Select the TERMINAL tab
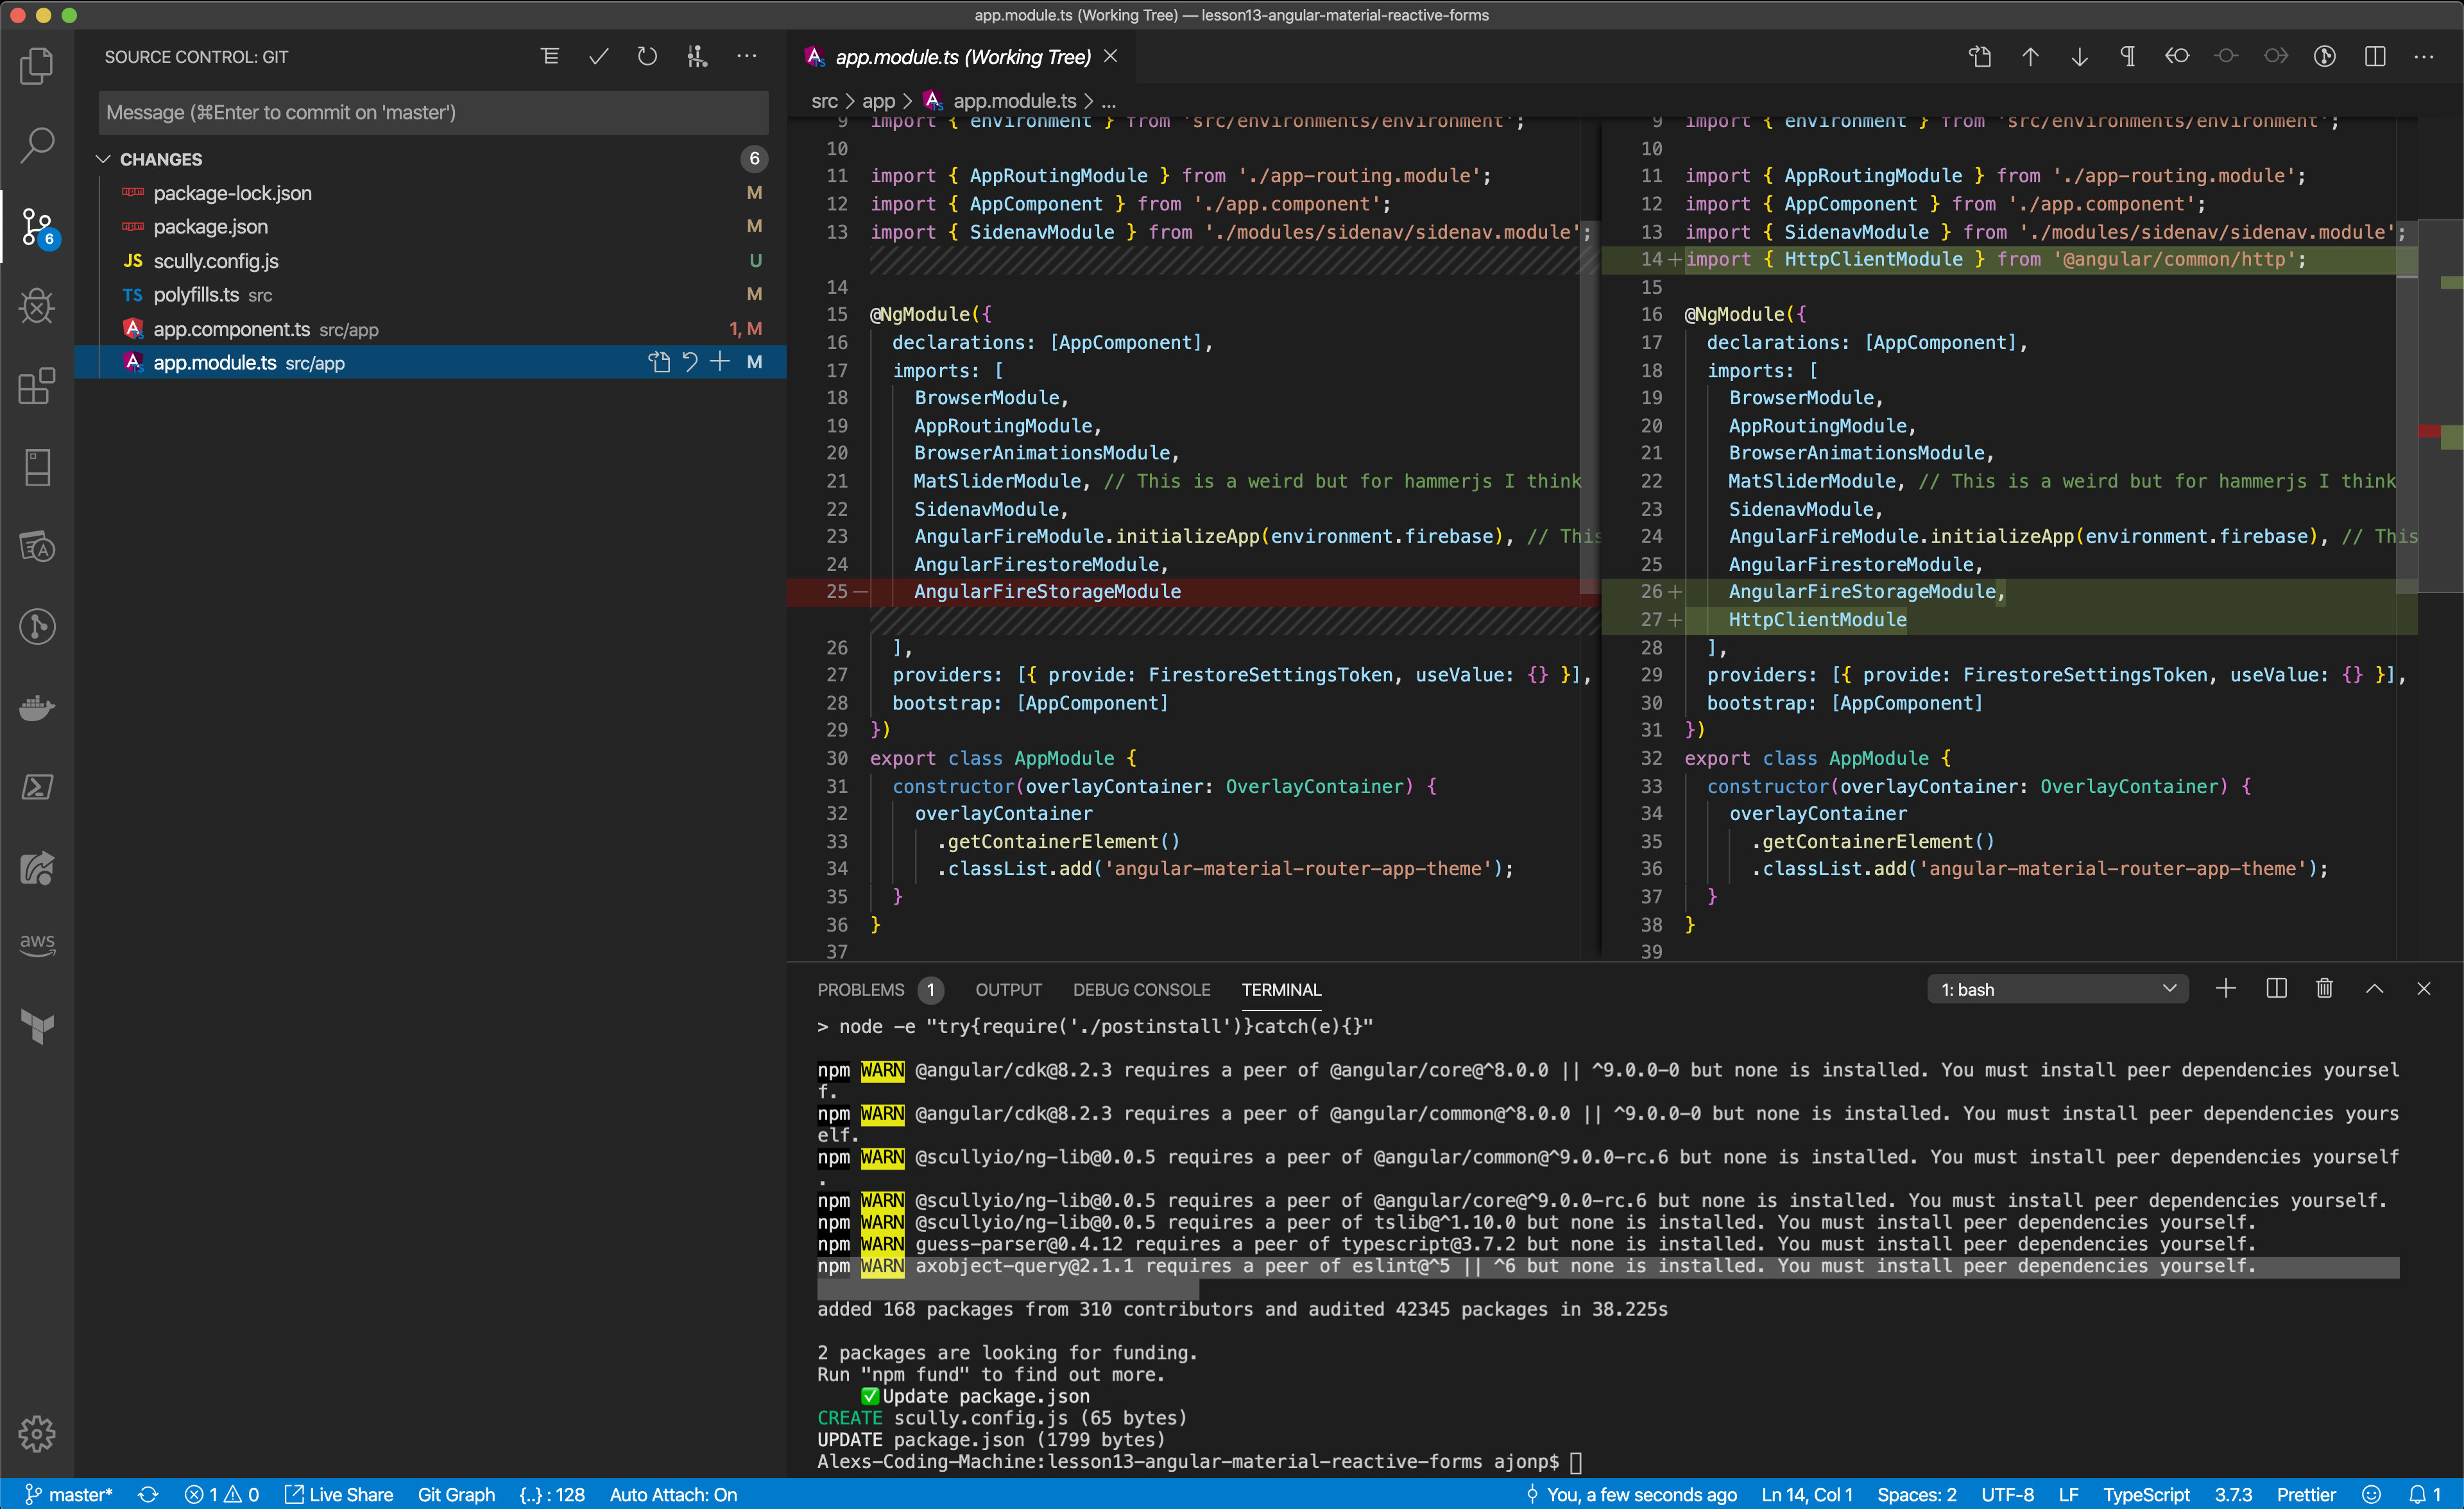The height and width of the screenshot is (1509, 2464). pyautogui.click(x=1281, y=989)
